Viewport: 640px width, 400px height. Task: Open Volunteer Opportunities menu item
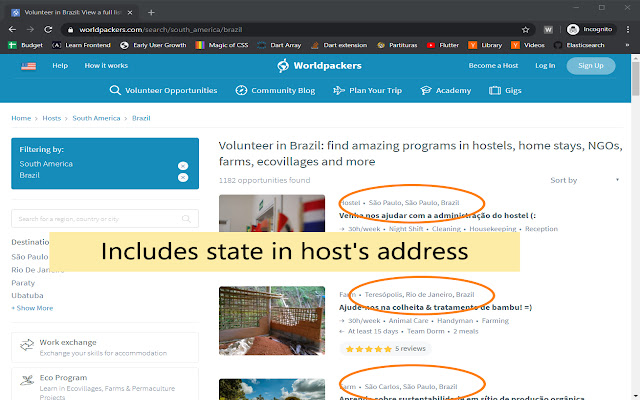click(x=163, y=90)
